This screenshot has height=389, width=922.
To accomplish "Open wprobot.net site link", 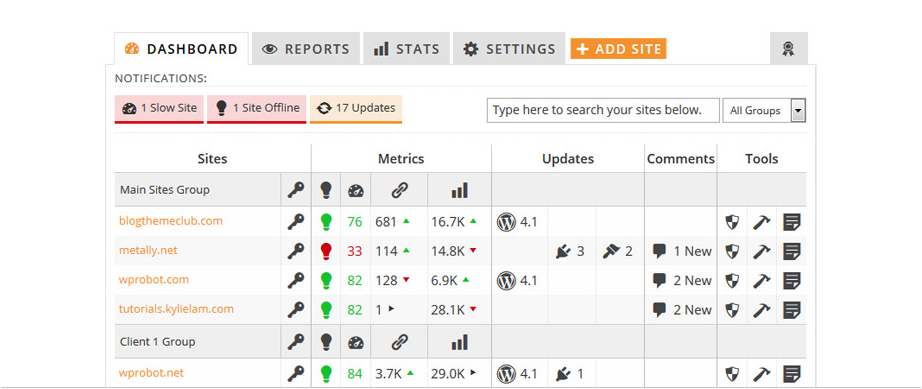I will [x=151, y=373].
